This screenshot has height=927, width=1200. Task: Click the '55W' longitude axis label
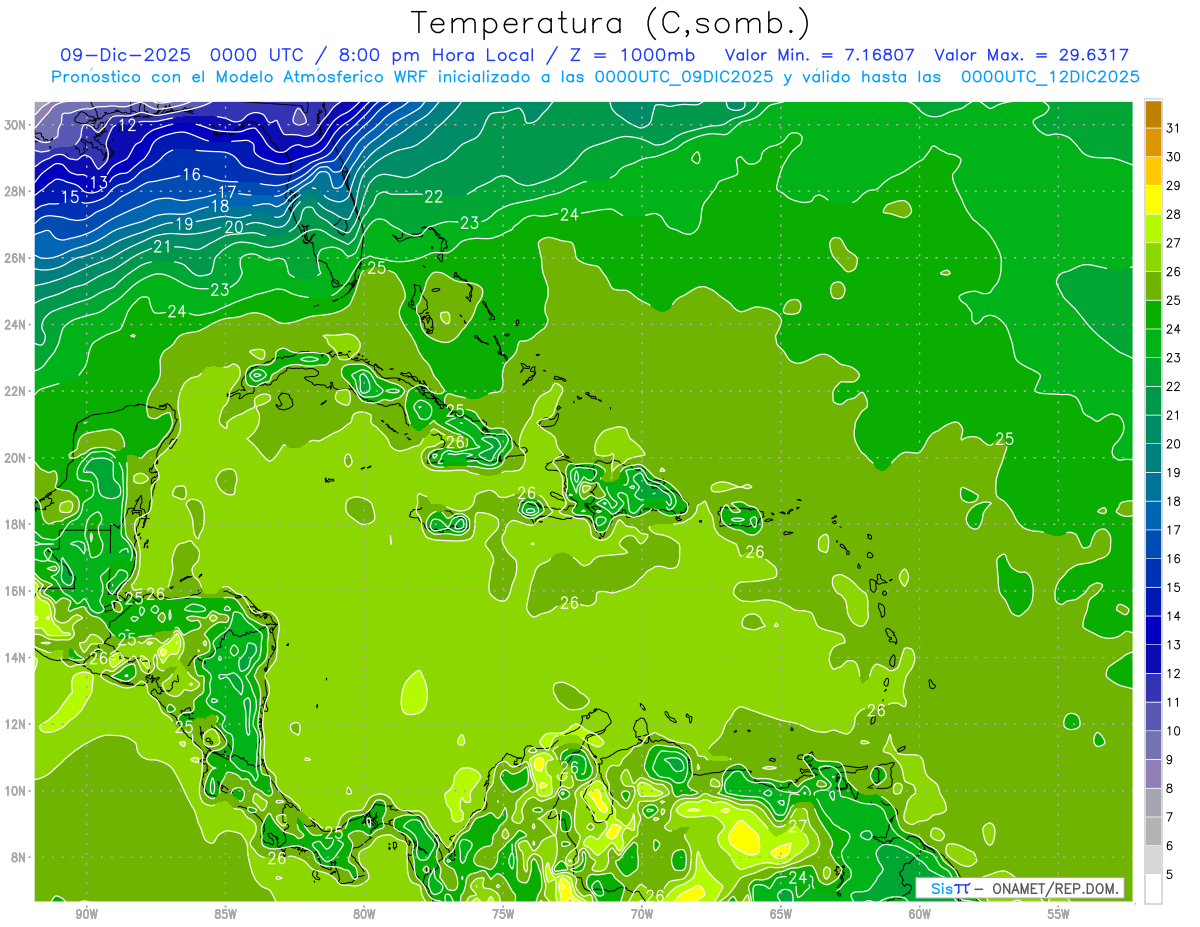pos(1059,914)
